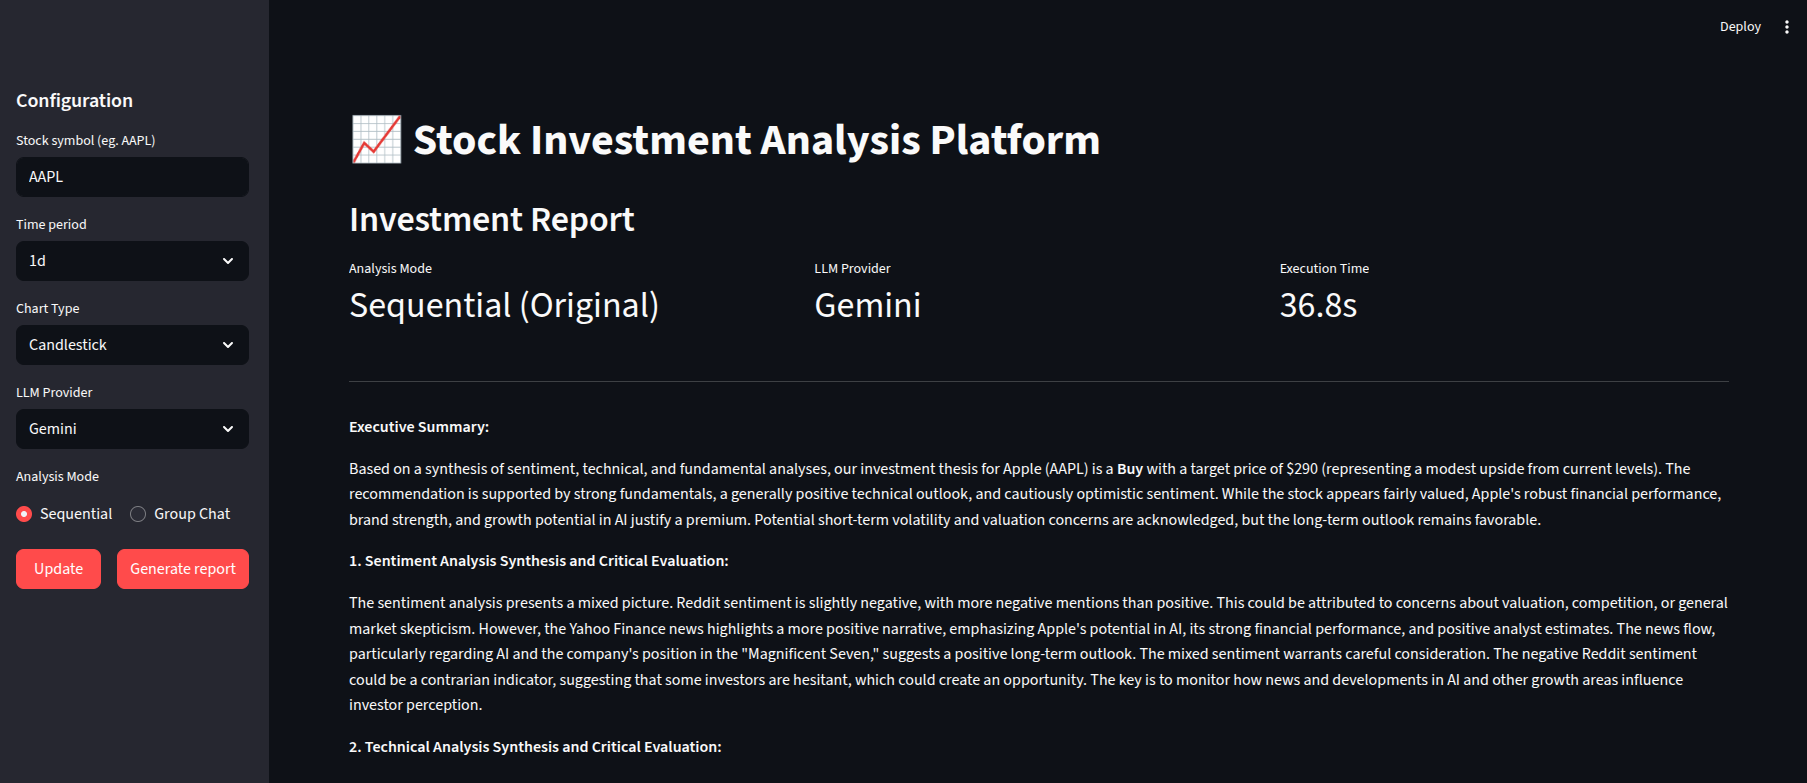Image resolution: width=1807 pixels, height=783 pixels.
Task: Click the Execution Time label
Action: click(x=1324, y=268)
